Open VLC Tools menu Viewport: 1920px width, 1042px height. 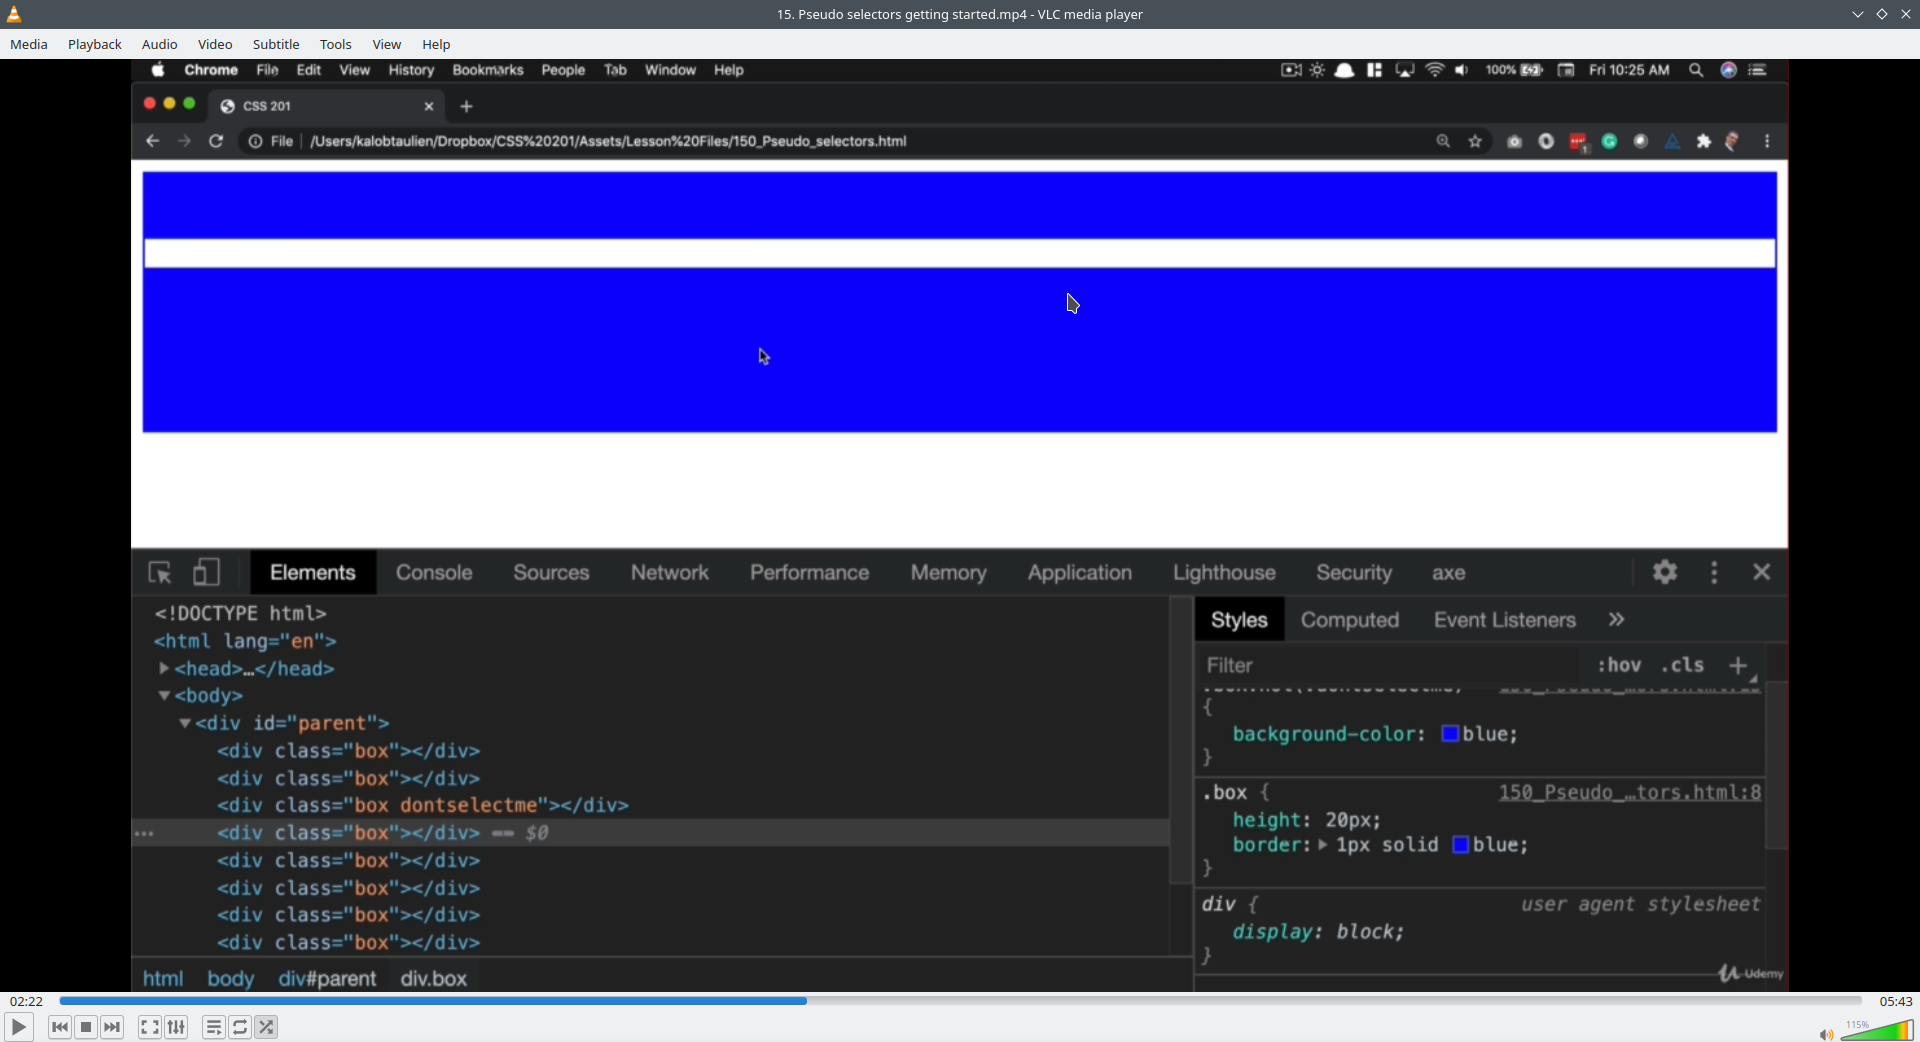336,44
